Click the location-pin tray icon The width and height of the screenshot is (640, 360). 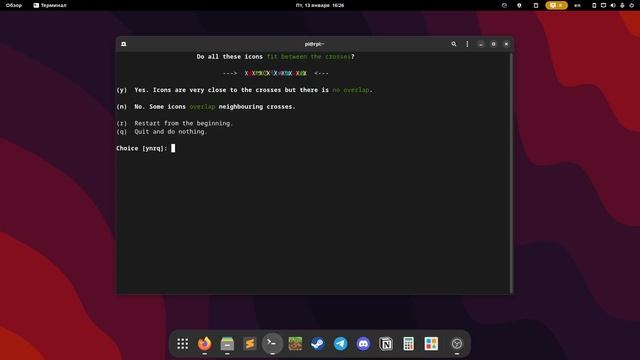(519, 5)
